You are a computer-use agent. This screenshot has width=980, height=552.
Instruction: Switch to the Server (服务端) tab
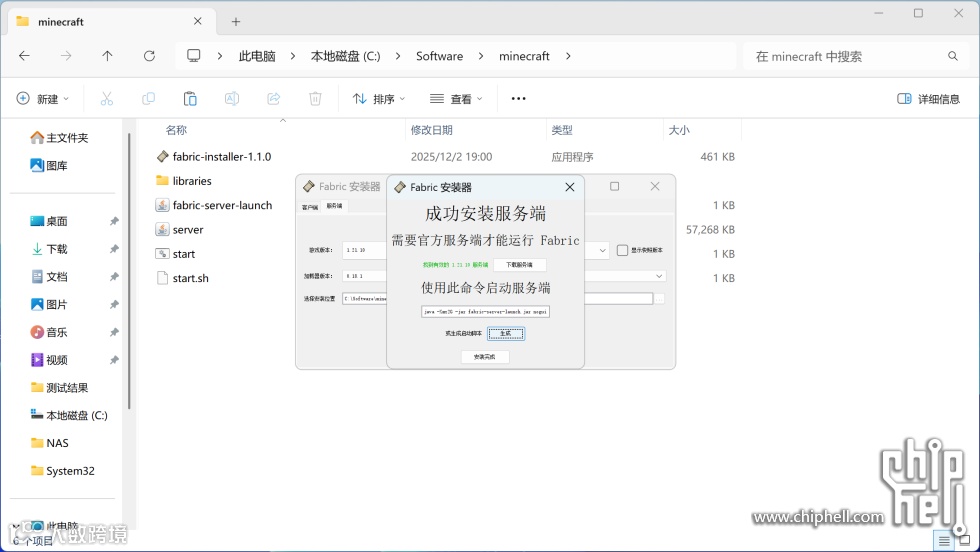pos(334,206)
